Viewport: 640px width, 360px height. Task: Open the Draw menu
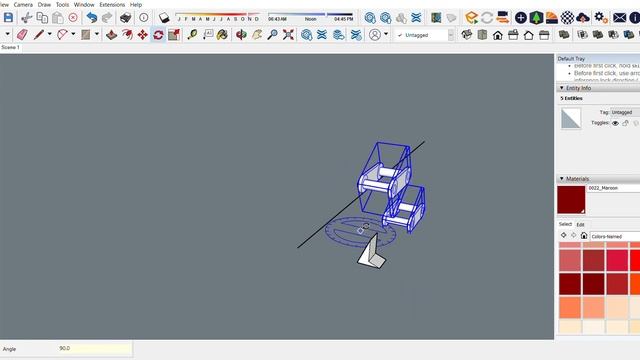[x=44, y=4]
